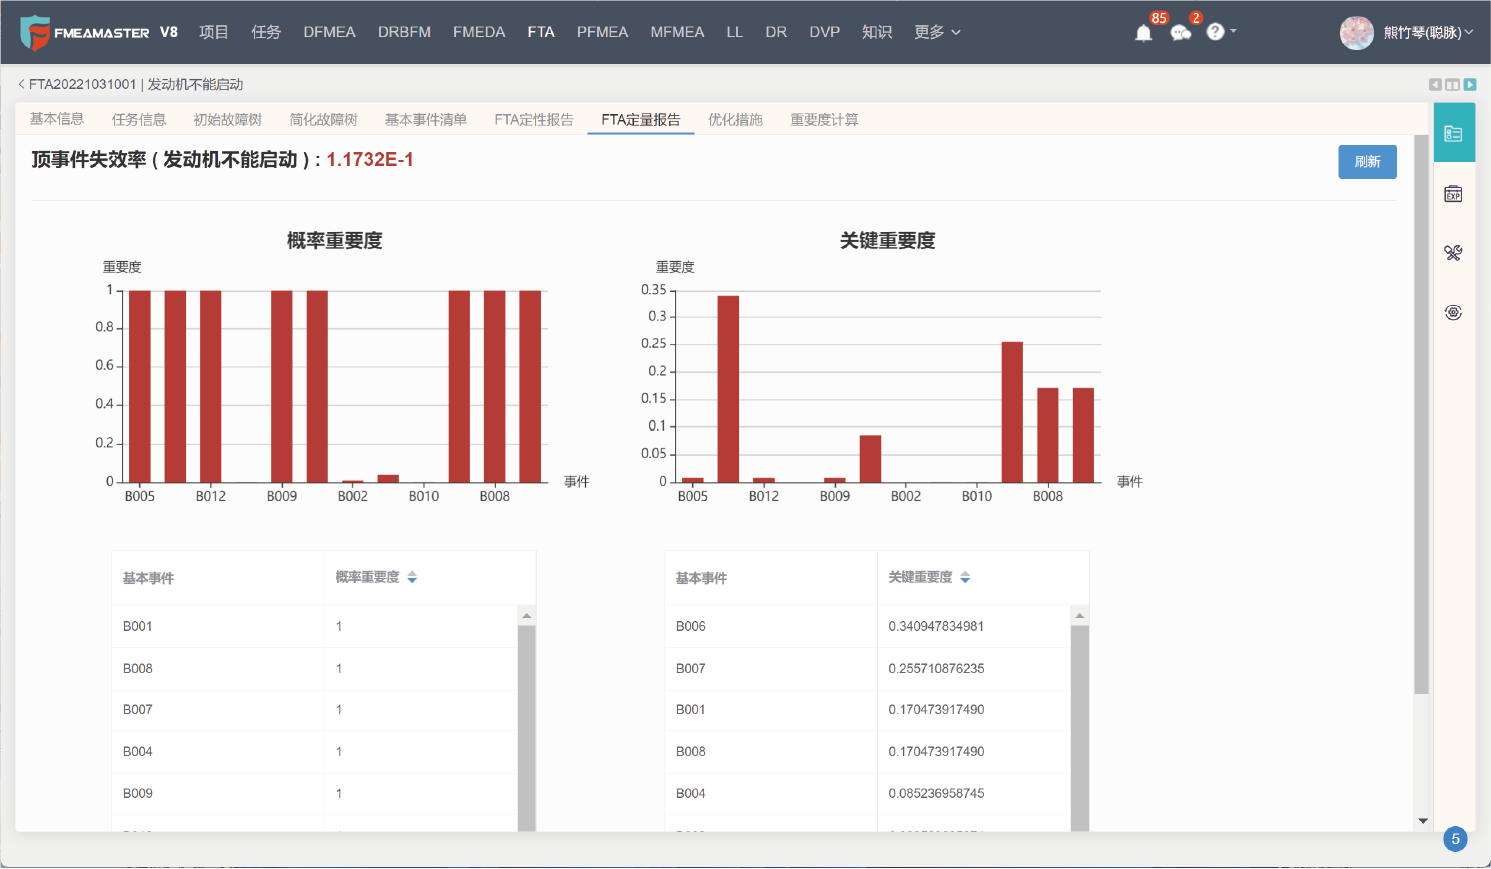Click the split-view layout icon
The width and height of the screenshot is (1491, 869).
(x=1452, y=85)
